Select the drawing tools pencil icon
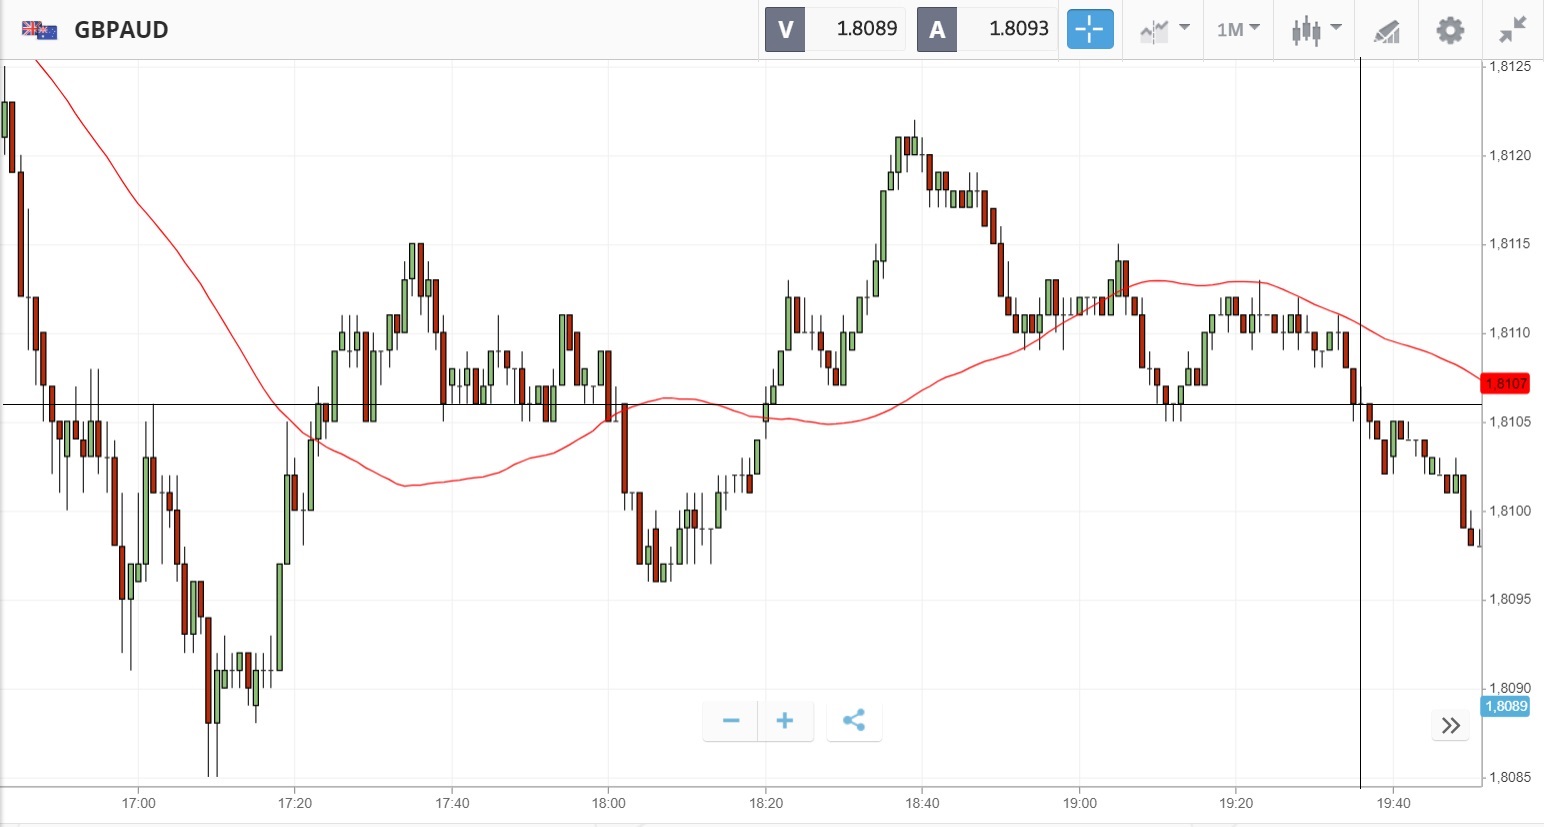 [x=1386, y=30]
